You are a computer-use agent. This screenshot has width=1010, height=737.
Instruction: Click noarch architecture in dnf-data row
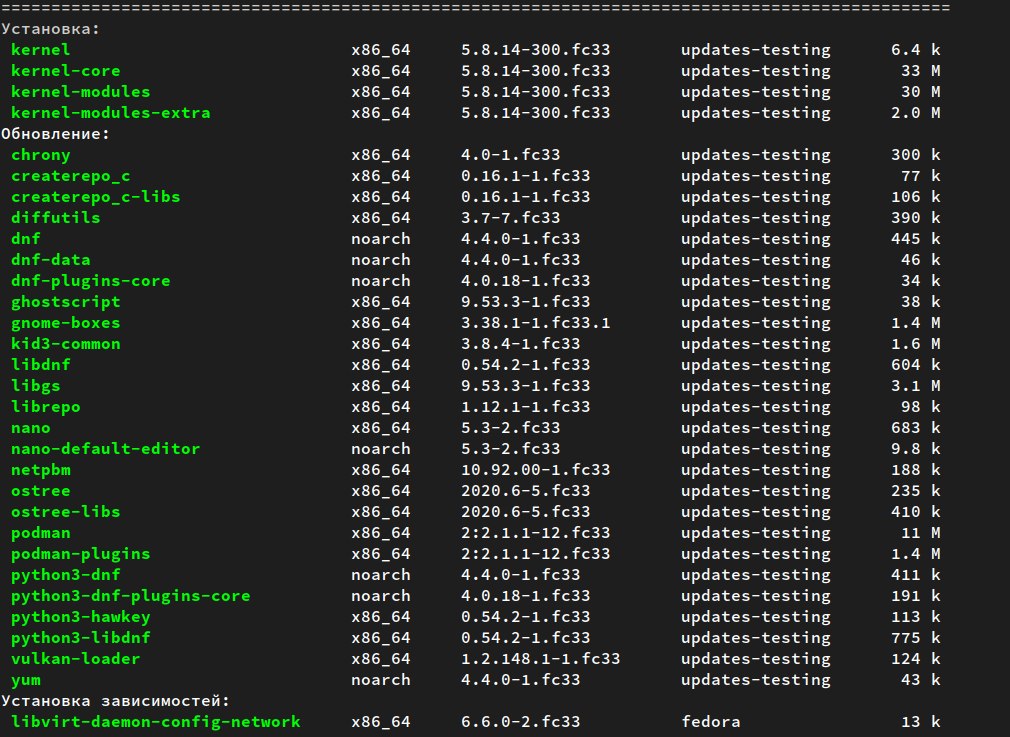381,260
